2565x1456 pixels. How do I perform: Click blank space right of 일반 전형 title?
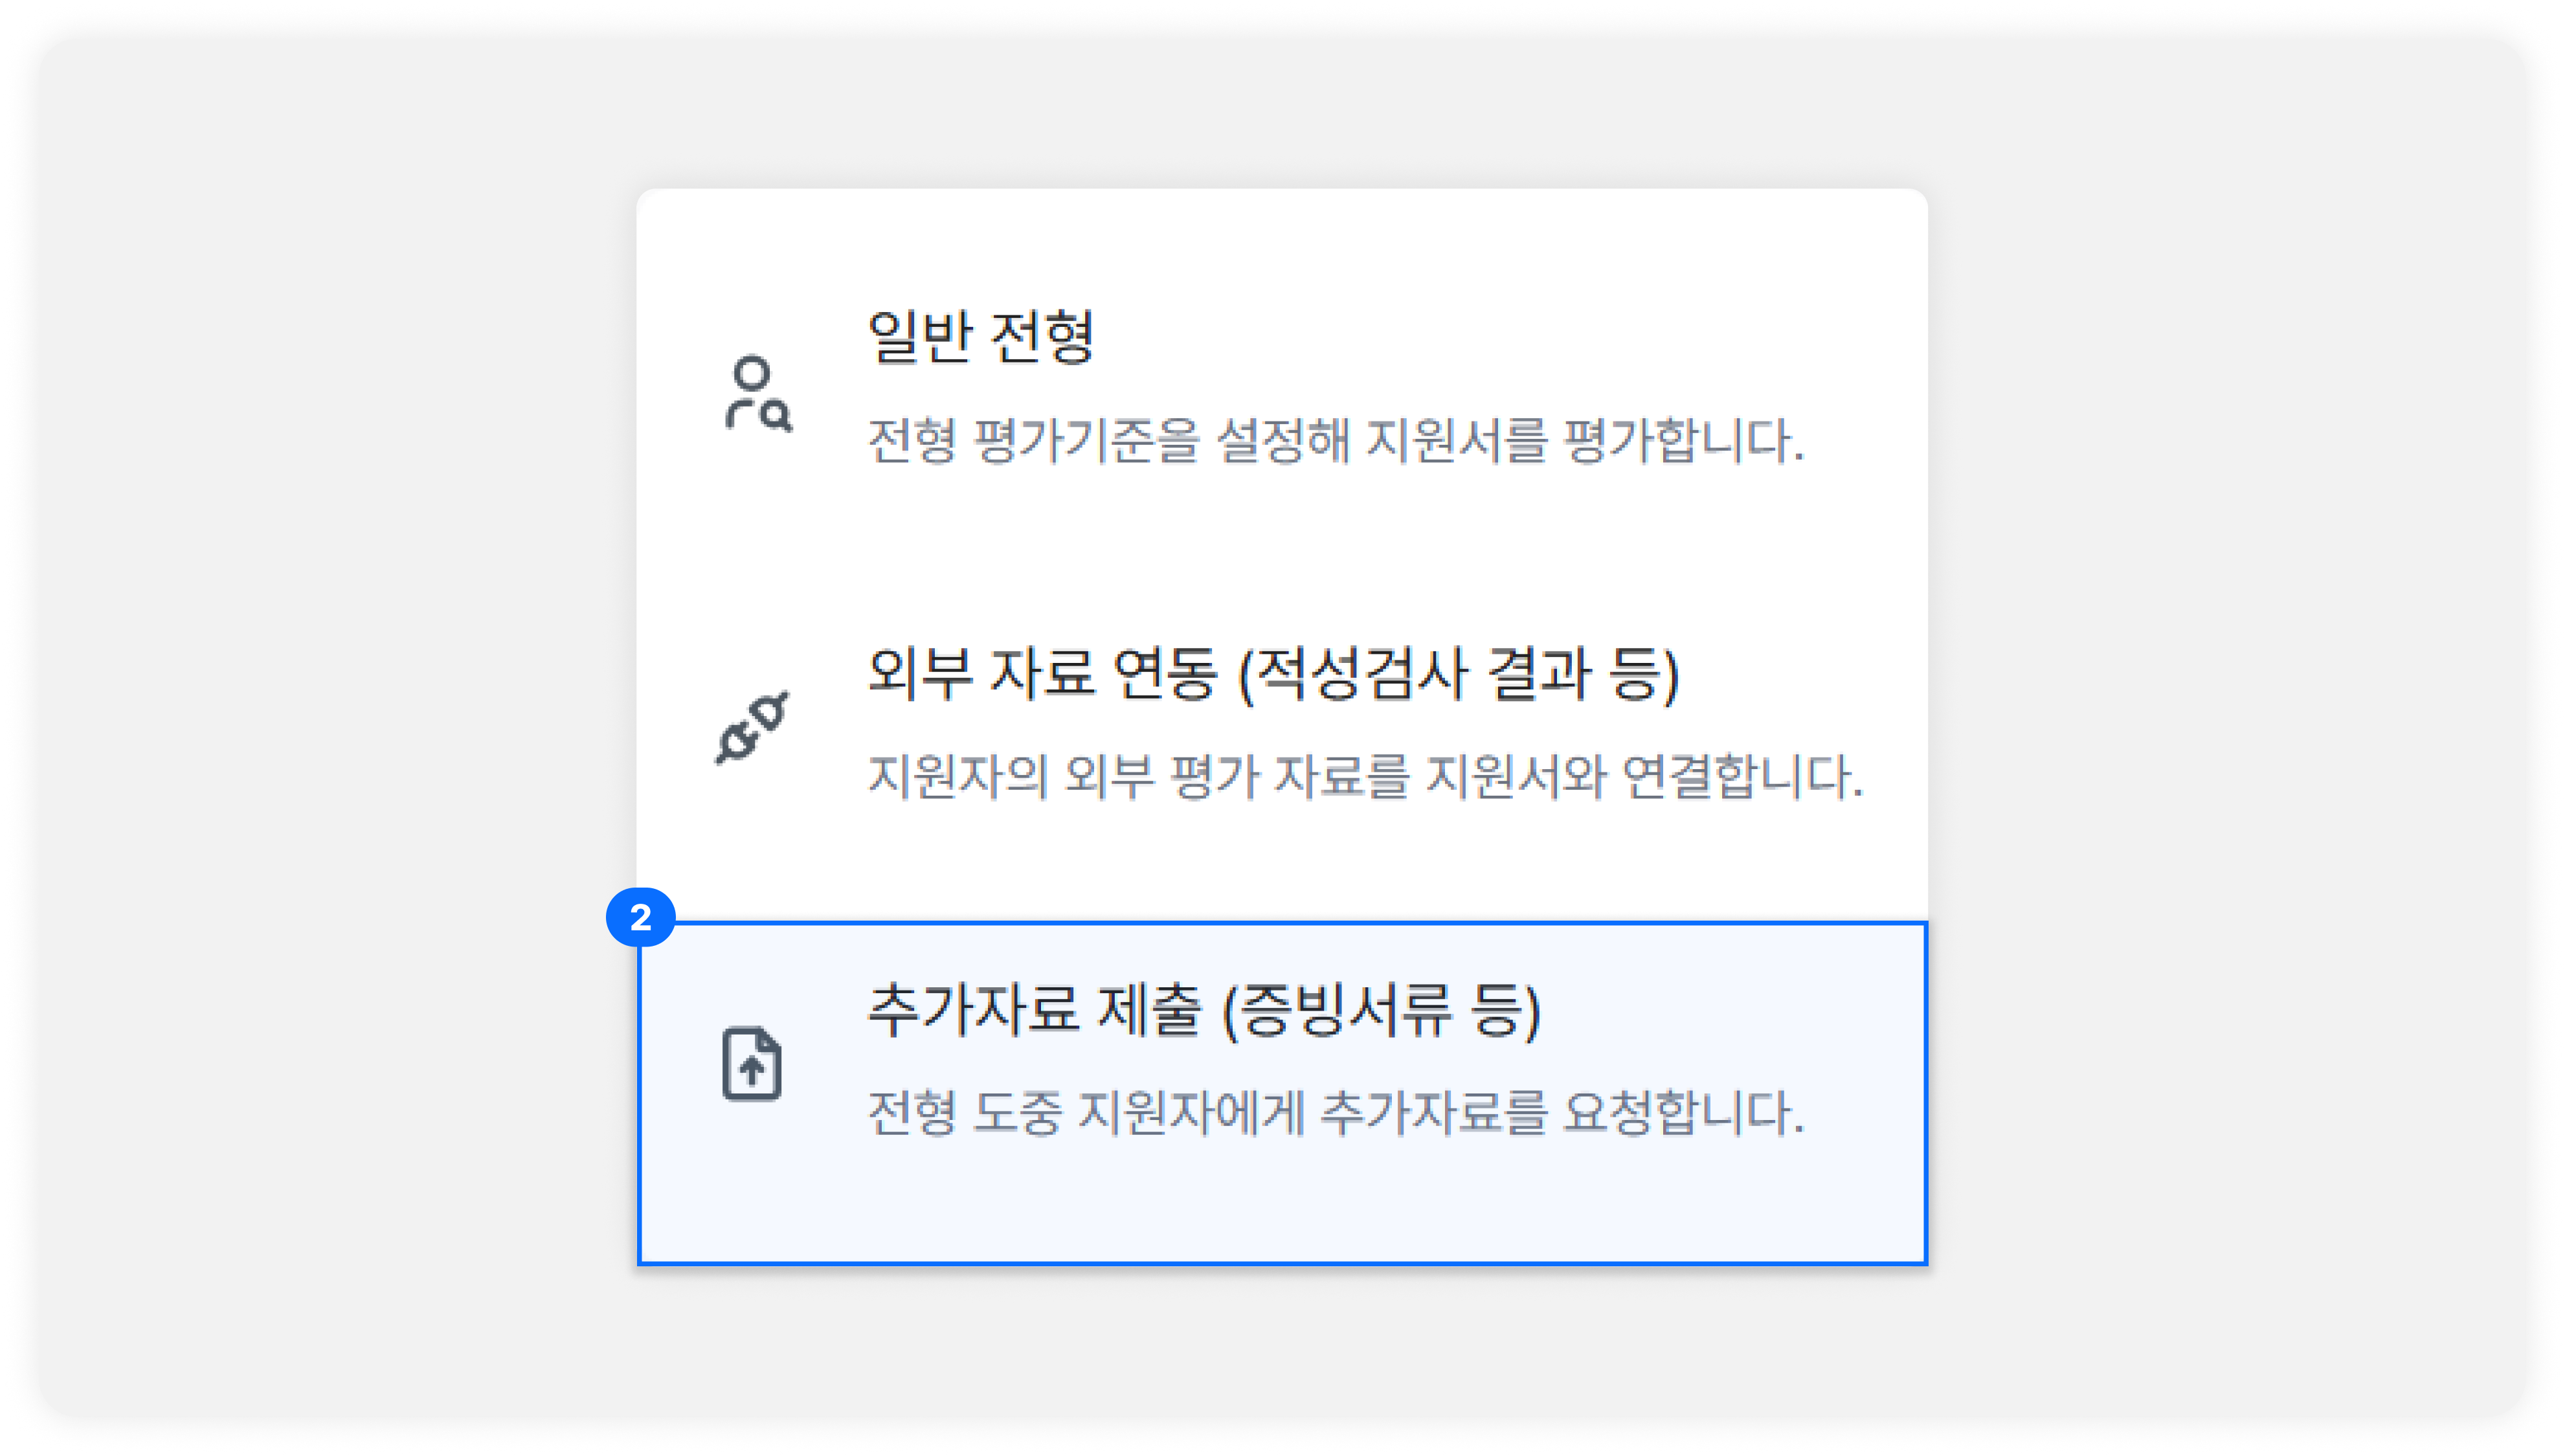(x=1500, y=337)
